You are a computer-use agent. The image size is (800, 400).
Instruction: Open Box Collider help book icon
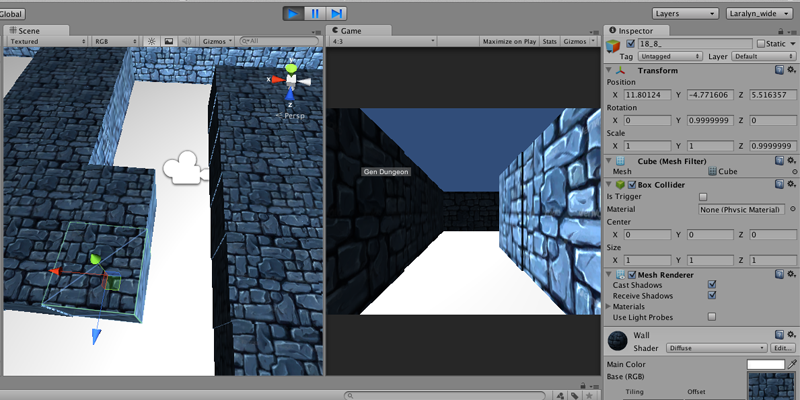pos(779,185)
